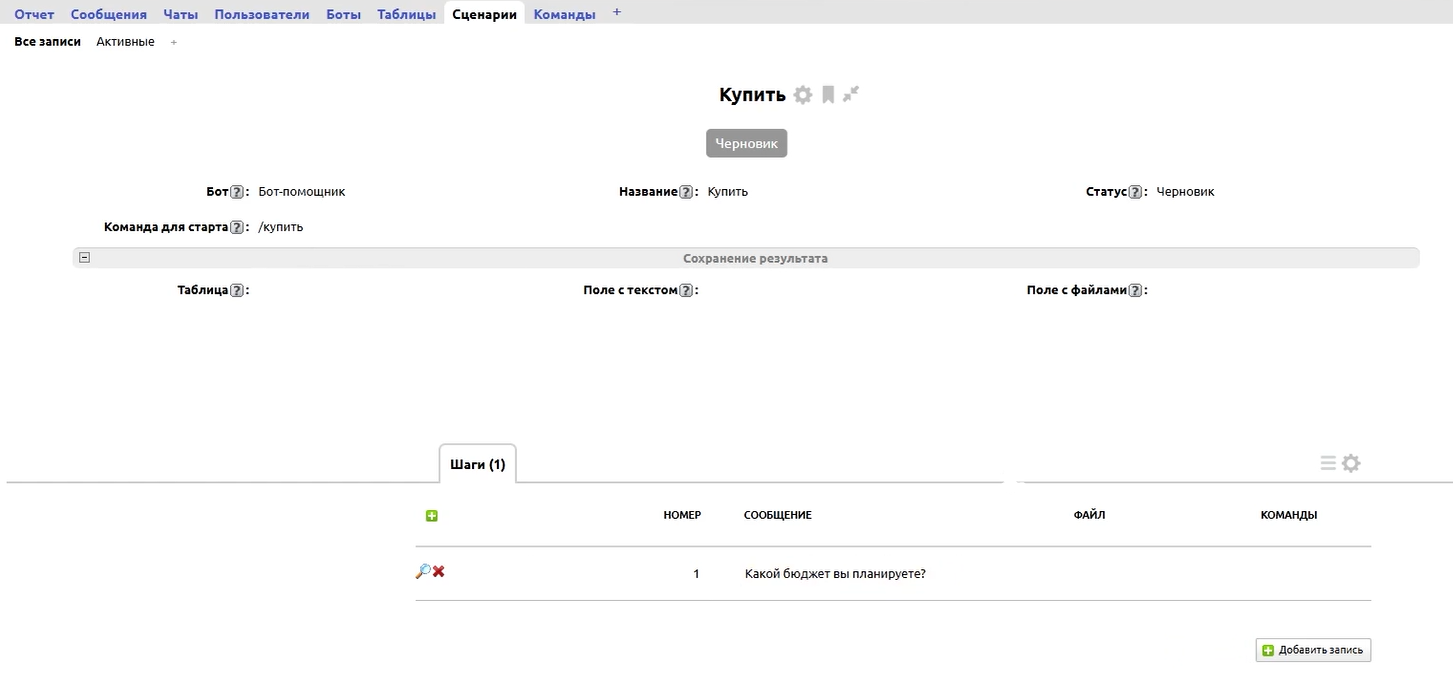This screenshot has height=696, width=1453.
Task: Click step number 1 cell
Action: 696,574
